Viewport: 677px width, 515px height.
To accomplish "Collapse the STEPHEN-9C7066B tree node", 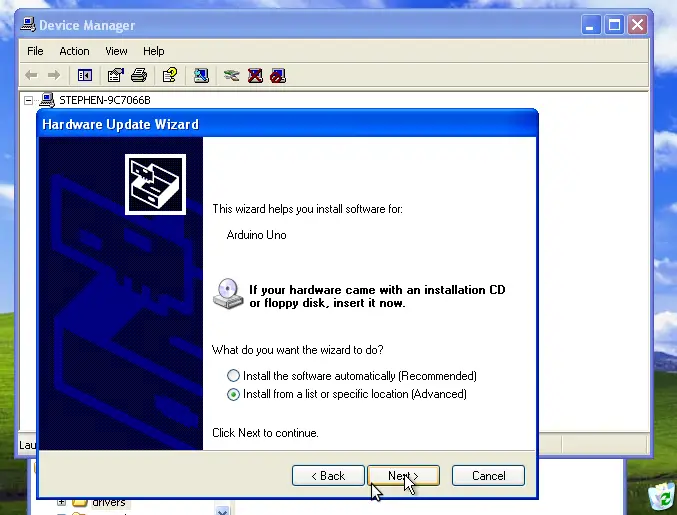I will tap(28, 101).
